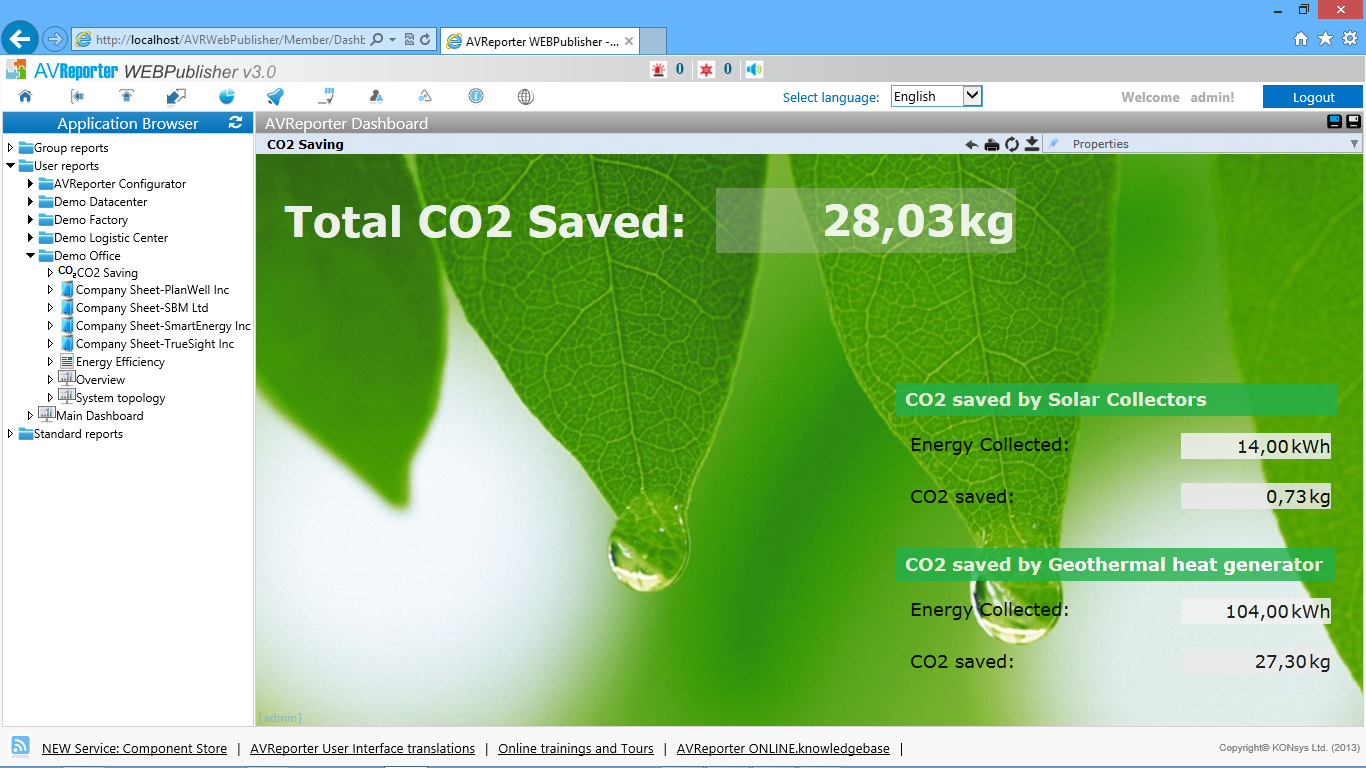This screenshot has height=768, width=1366.
Task: Open the Overview tree item
Action: [100, 380]
